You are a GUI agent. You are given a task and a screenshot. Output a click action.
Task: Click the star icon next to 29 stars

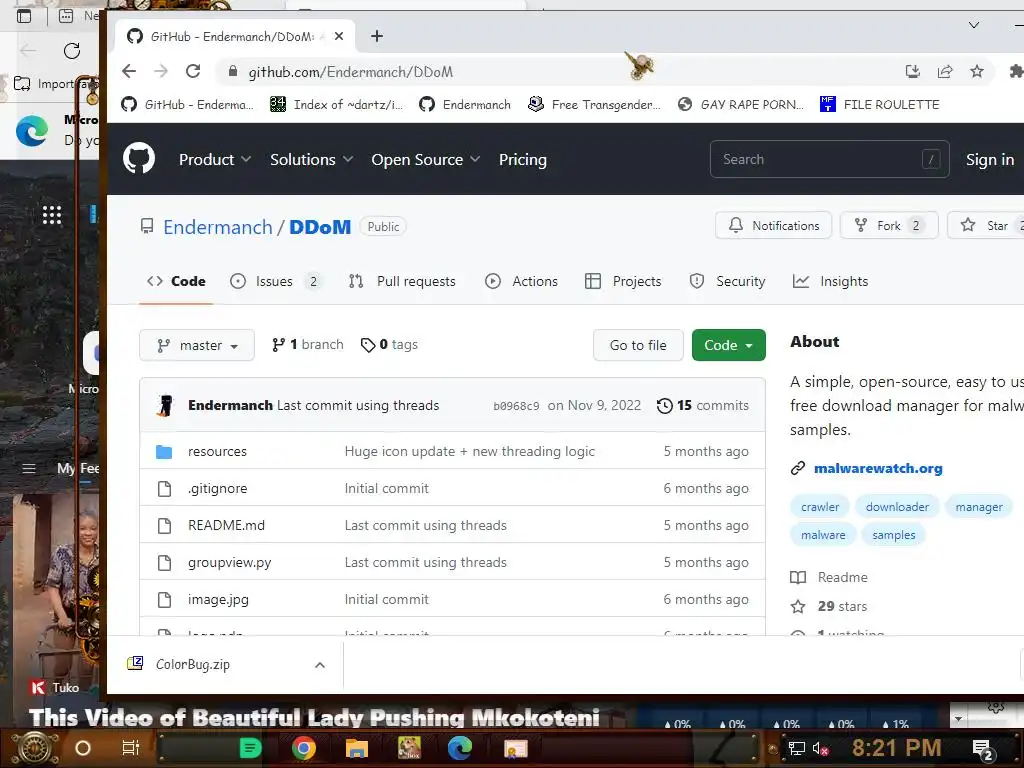(x=798, y=607)
